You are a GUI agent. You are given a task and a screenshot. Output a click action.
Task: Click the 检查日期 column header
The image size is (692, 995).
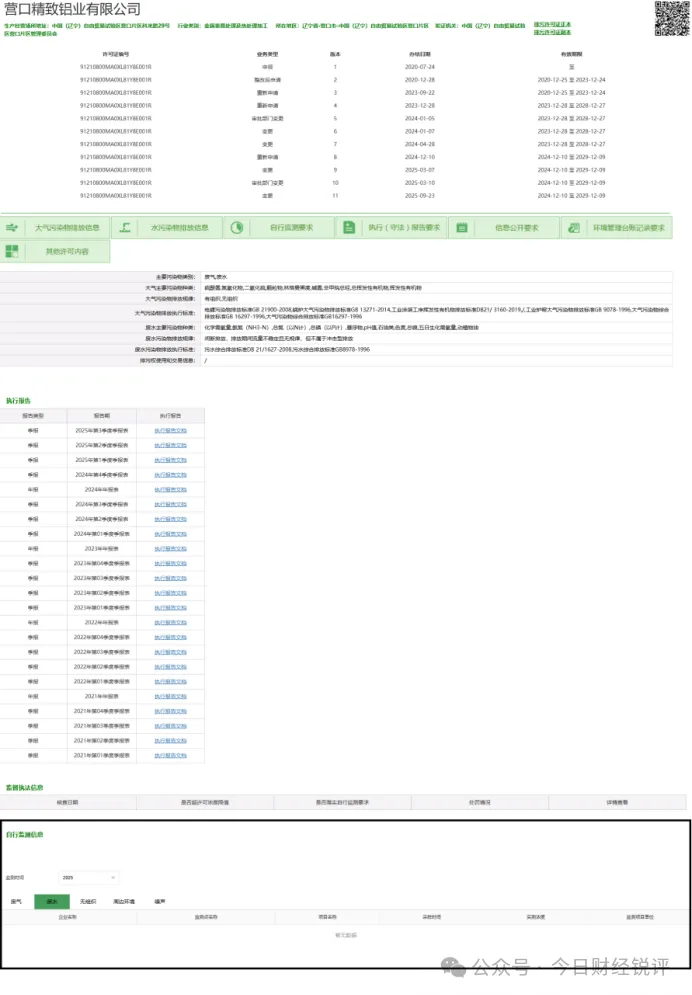pos(67,803)
